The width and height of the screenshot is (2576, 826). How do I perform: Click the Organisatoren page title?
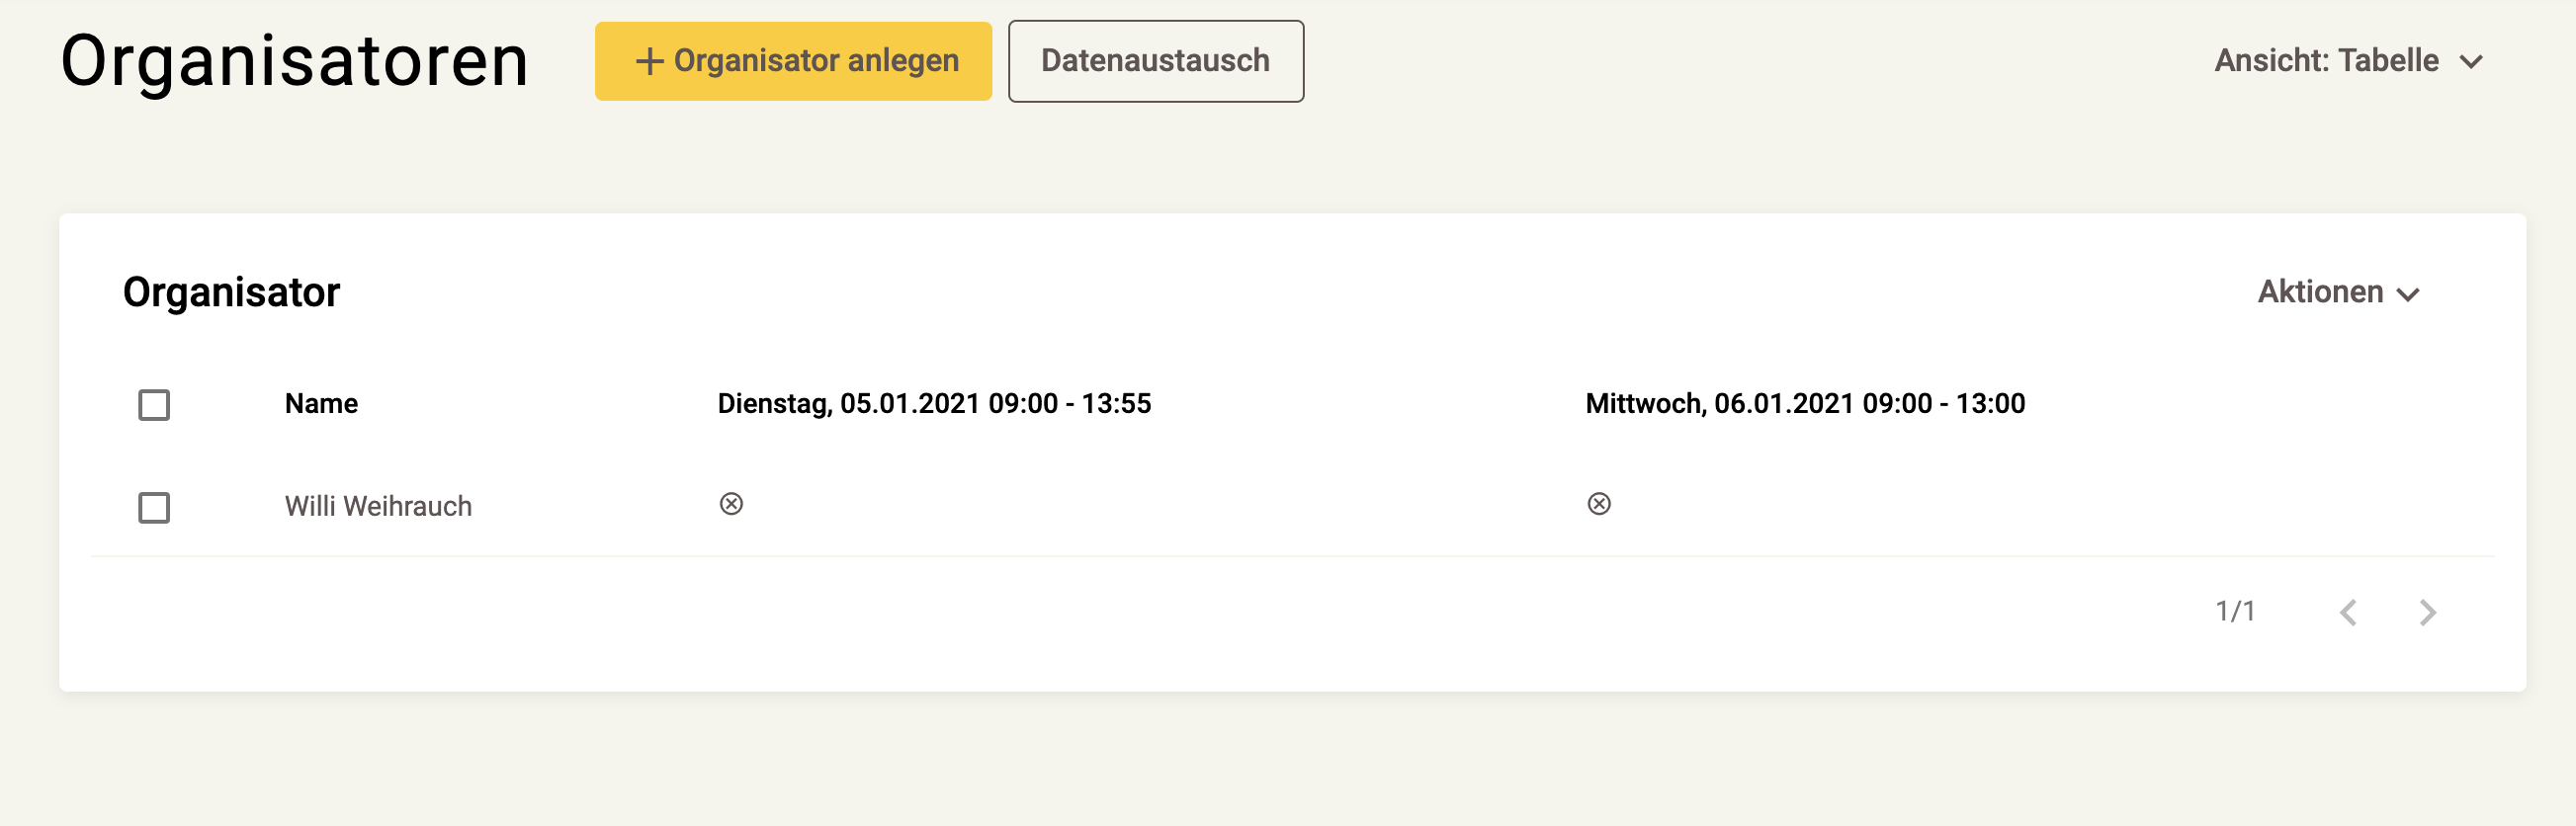294,61
